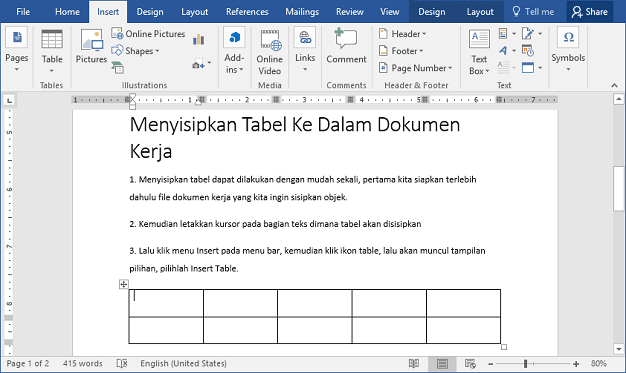Open the Object dropdown arrow
626x373 pixels.
[540, 67]
